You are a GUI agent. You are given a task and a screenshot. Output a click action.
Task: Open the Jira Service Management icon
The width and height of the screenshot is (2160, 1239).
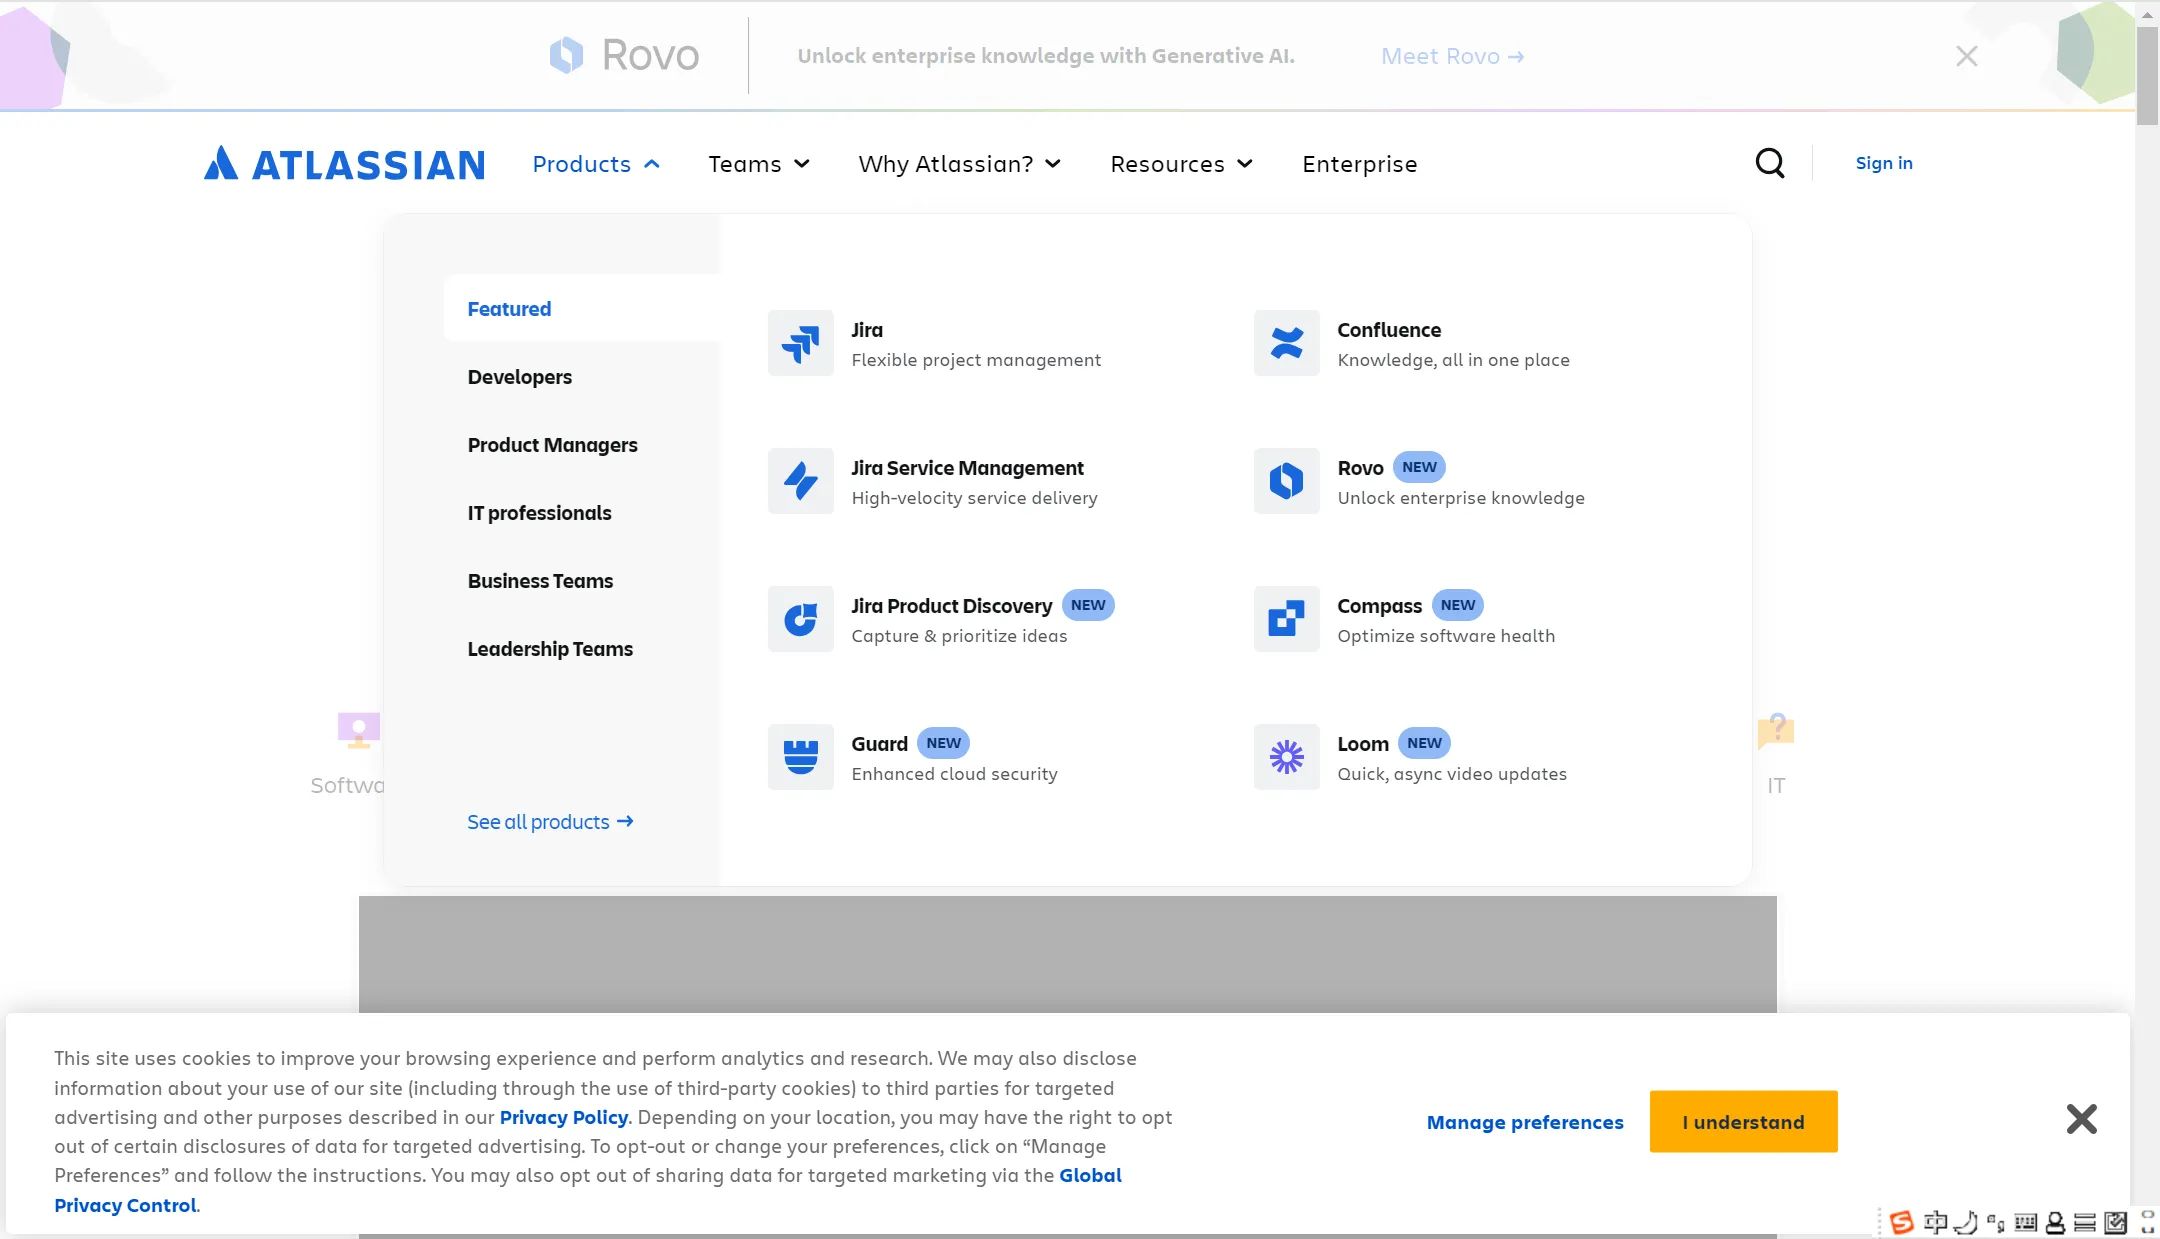click(x=800, y=481)
